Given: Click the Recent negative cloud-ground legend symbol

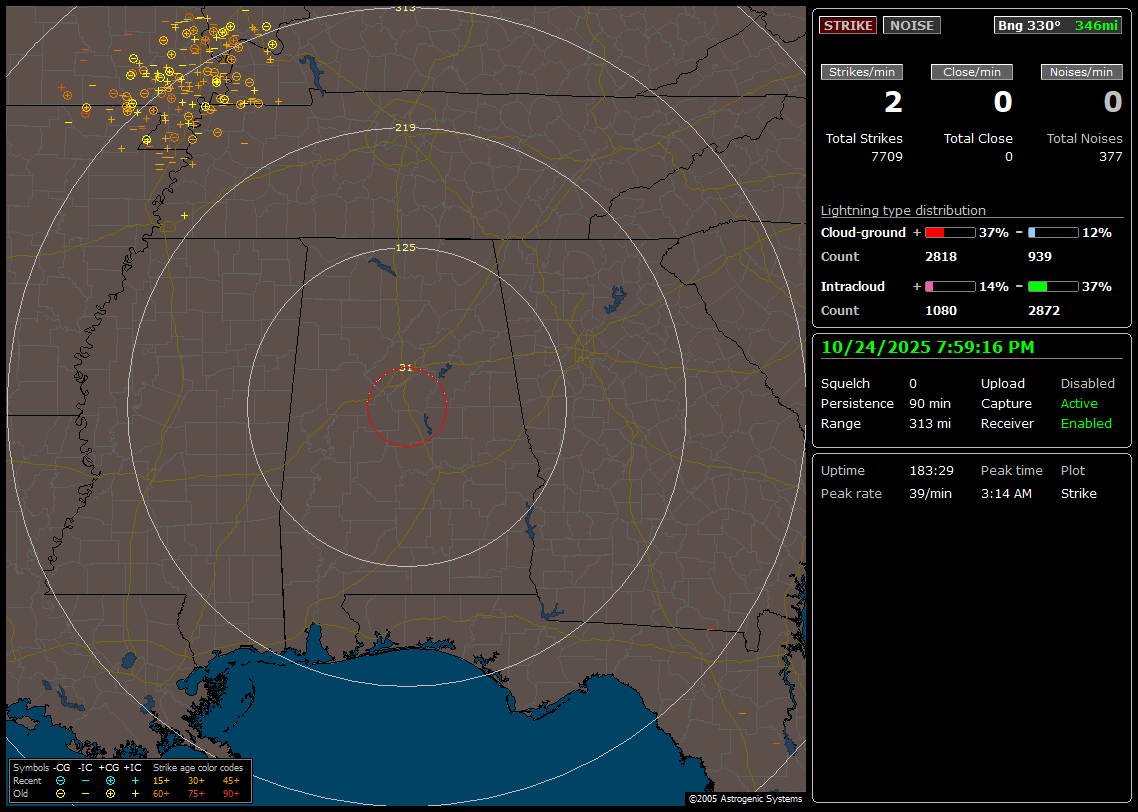Looking at the screenshot, I should 60,780.
